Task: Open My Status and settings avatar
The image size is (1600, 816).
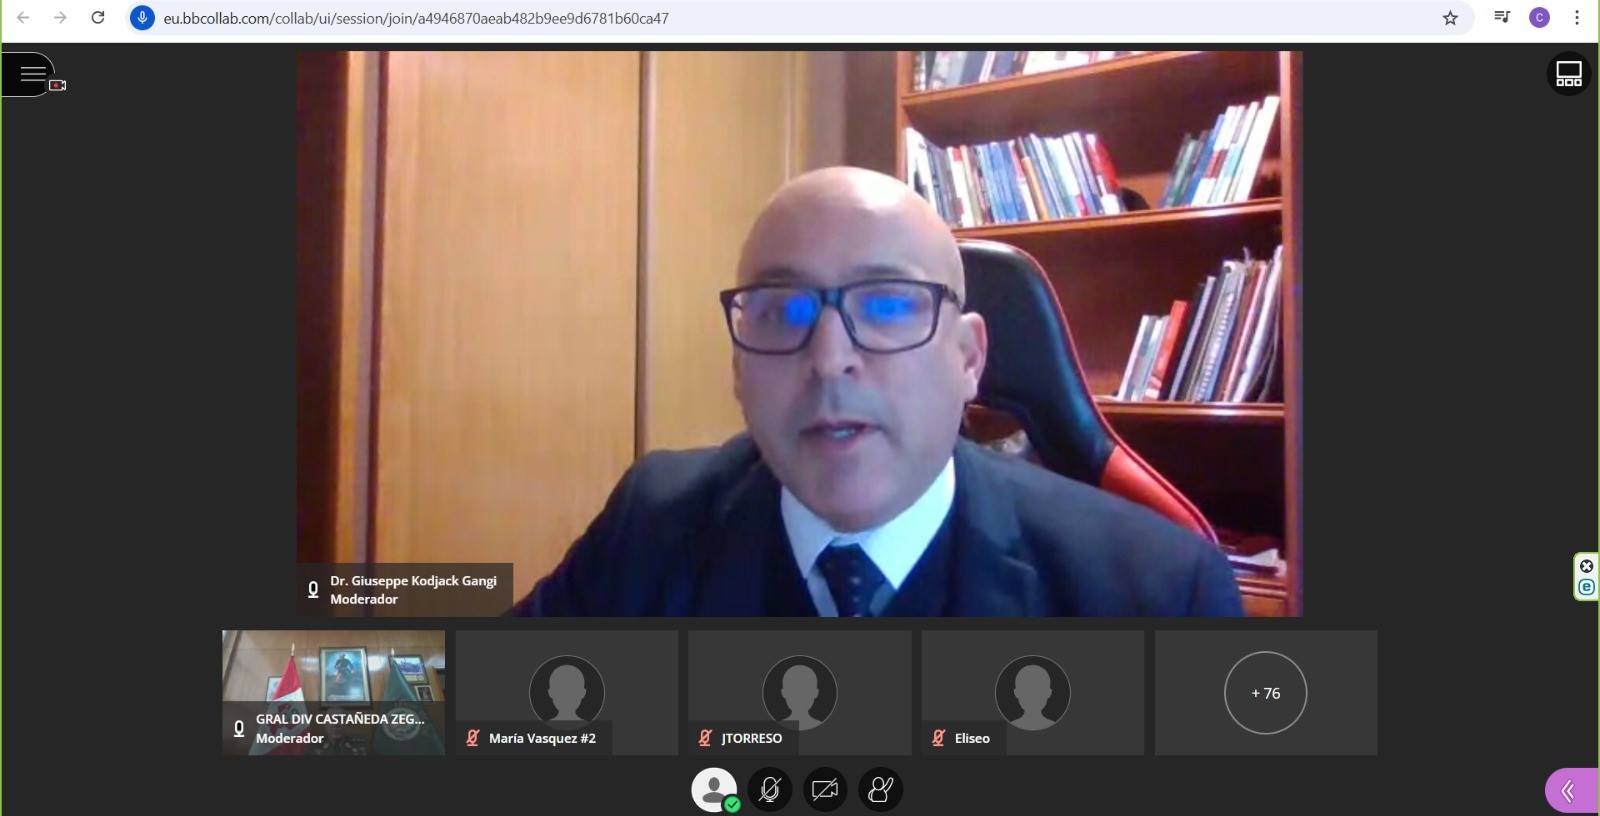Action: point(714,790)
